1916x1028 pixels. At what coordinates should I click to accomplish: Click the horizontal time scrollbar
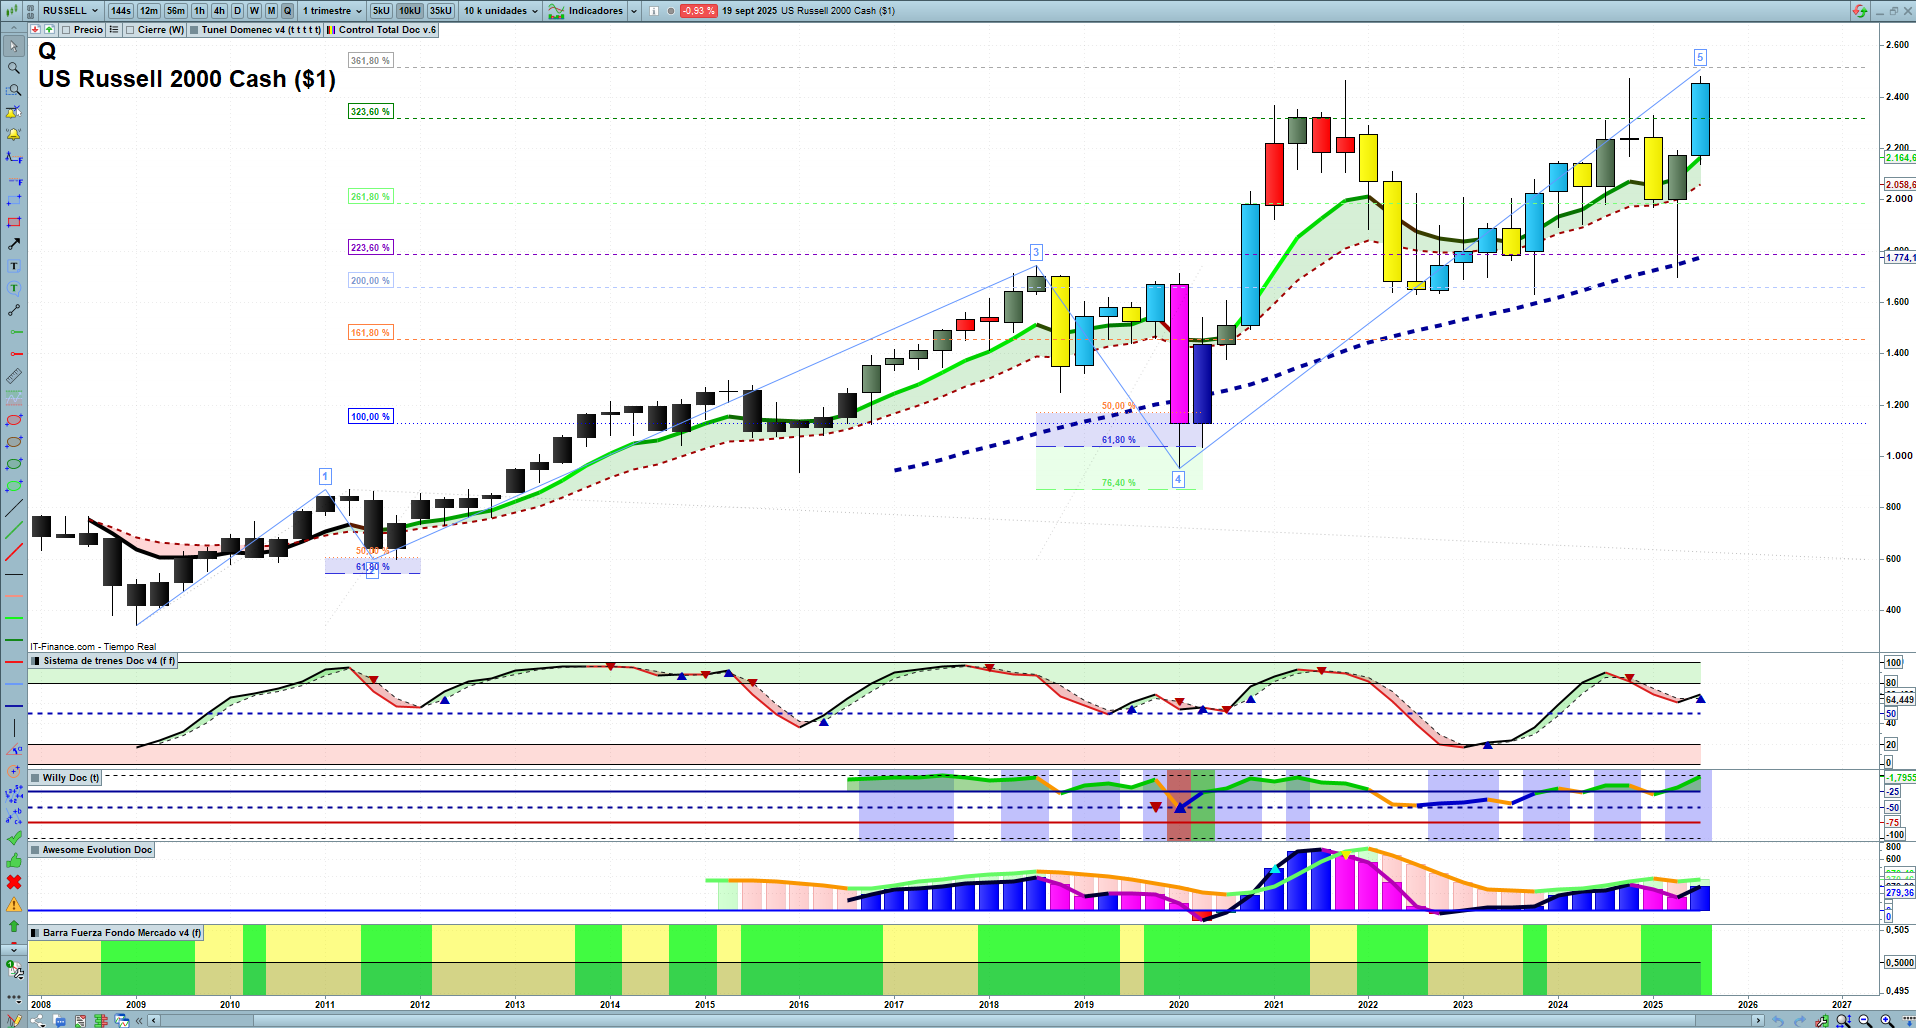pos(955,1021)
